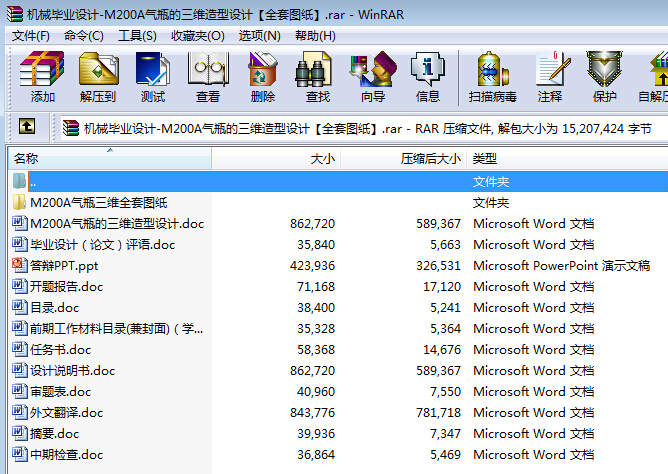Open the Options 选项(N) menu
The height and width of the screenshot is (474, 668).
coord(259,36)
